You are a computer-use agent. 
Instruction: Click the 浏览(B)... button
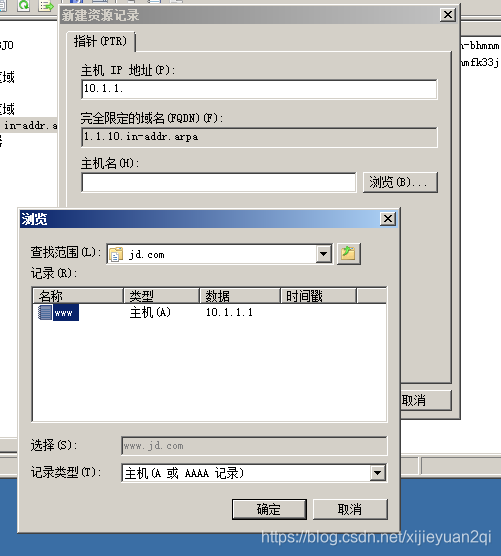point(400,182)
